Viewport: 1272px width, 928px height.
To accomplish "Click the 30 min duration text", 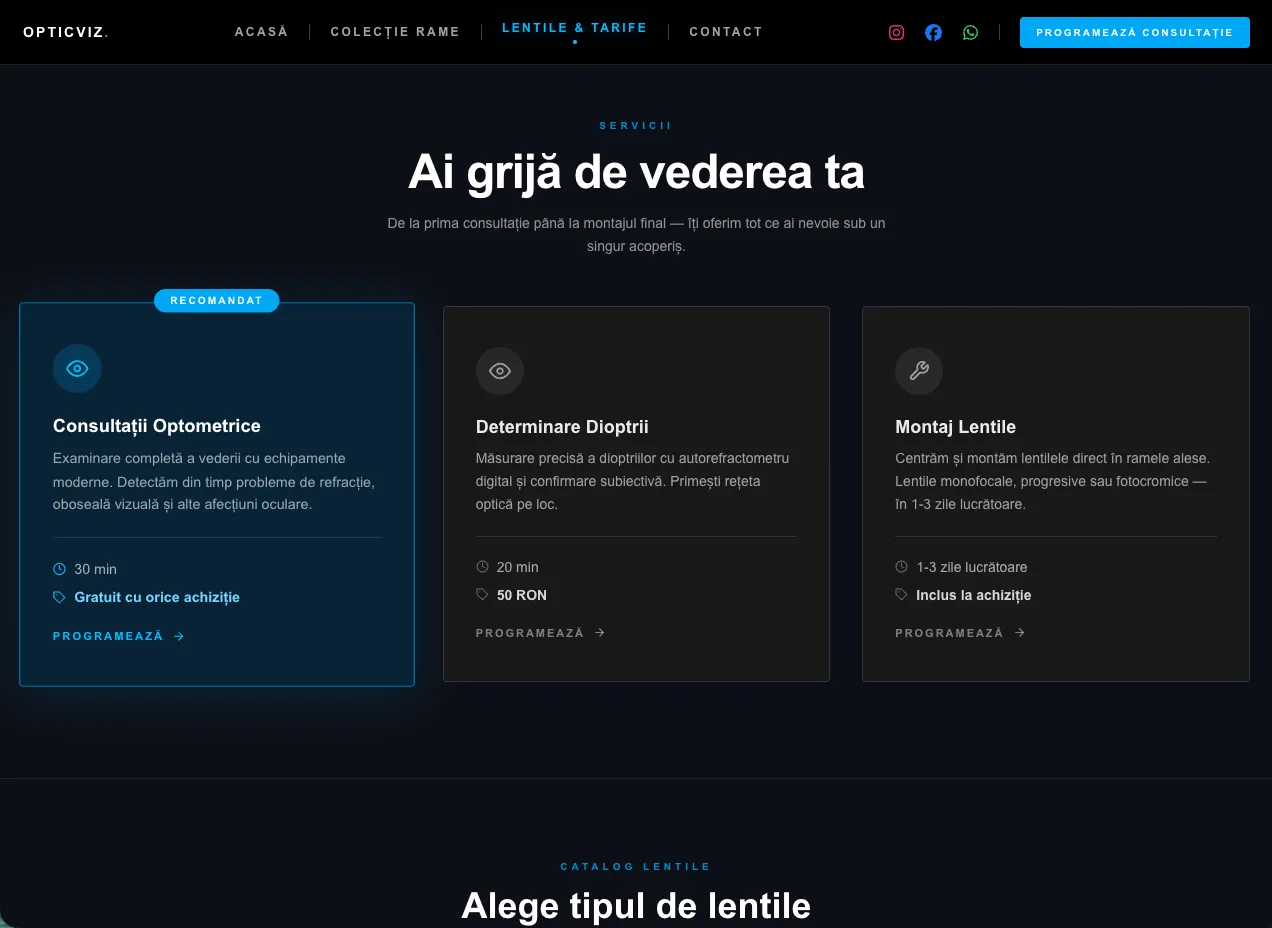I will coord(95,569).
